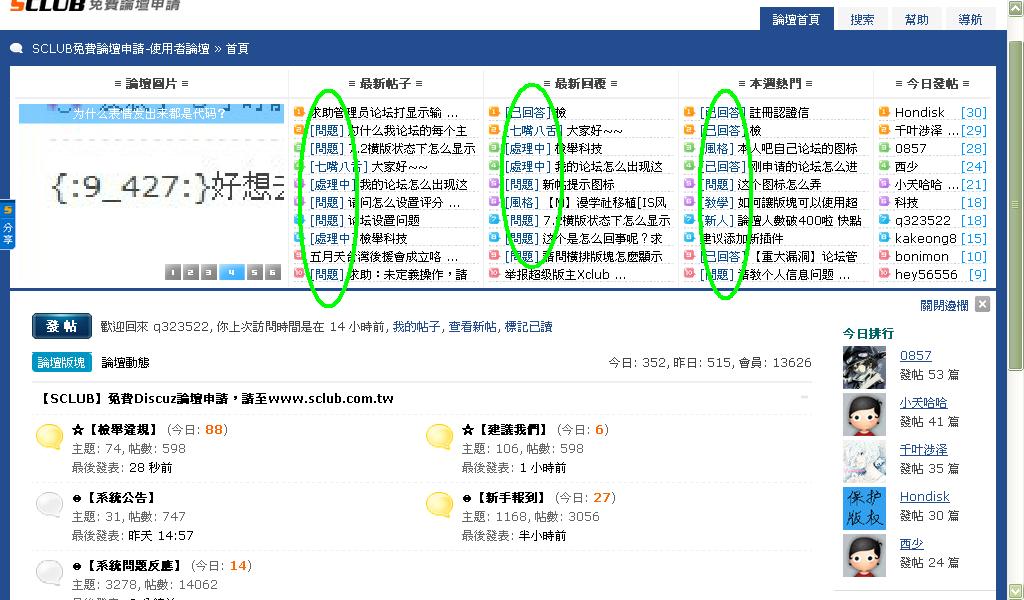Click rank 1 icon beside Hondisk

pos(884,112)
